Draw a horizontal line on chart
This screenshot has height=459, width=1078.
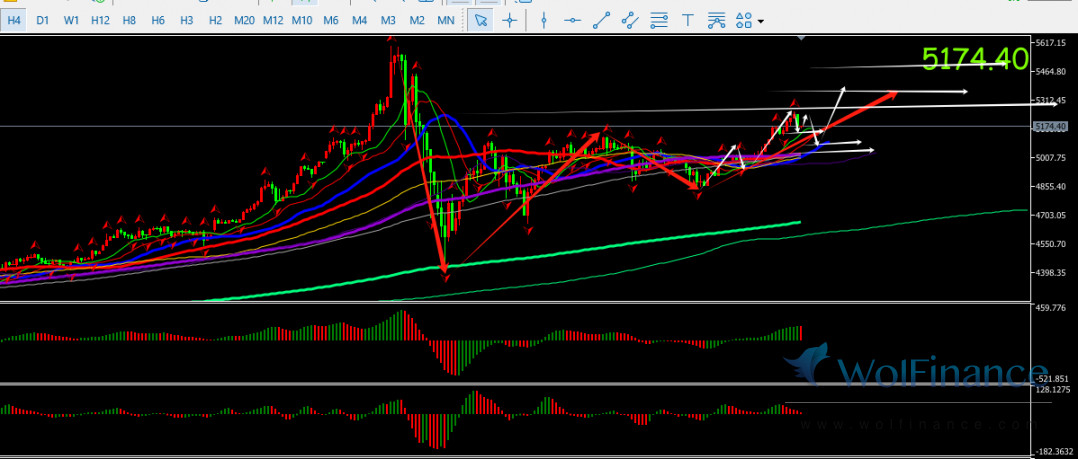click(x=571, y=20)
